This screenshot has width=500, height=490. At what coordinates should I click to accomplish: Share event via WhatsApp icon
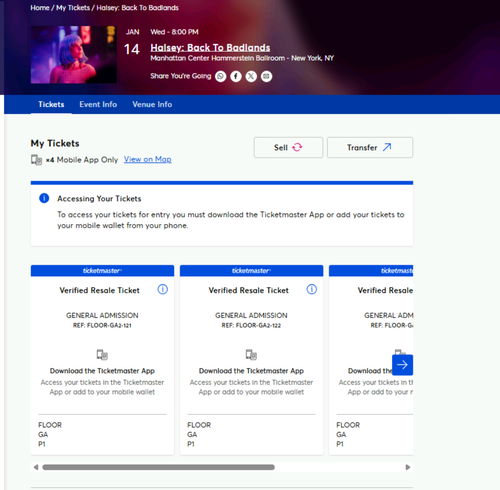pos(220,76)
